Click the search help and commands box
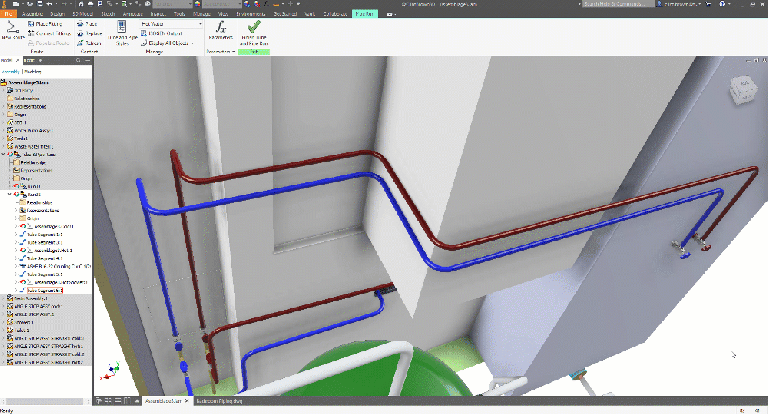Screen dimensions: 768x414 618,4
